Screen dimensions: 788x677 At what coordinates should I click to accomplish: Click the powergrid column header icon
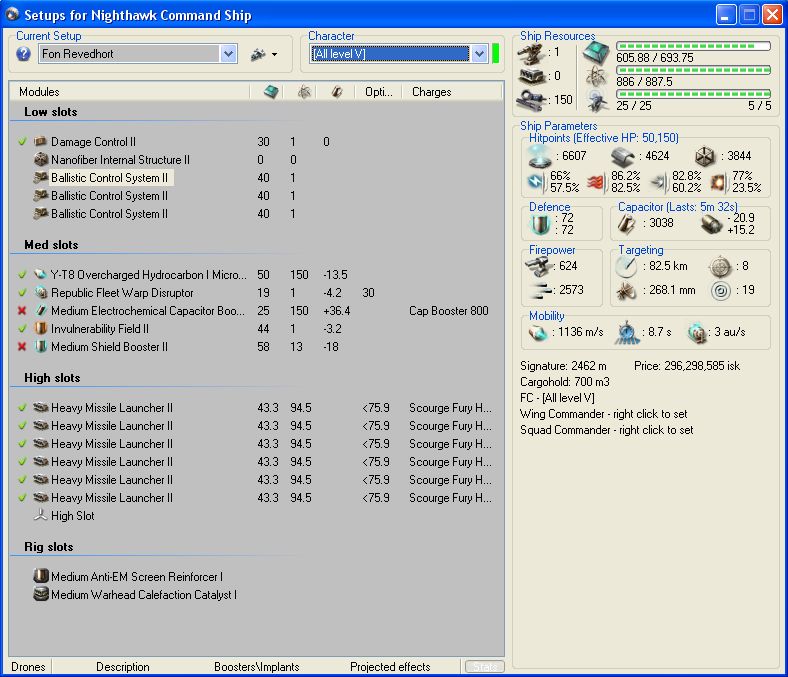pyautogui.click(x=304, y=91)
